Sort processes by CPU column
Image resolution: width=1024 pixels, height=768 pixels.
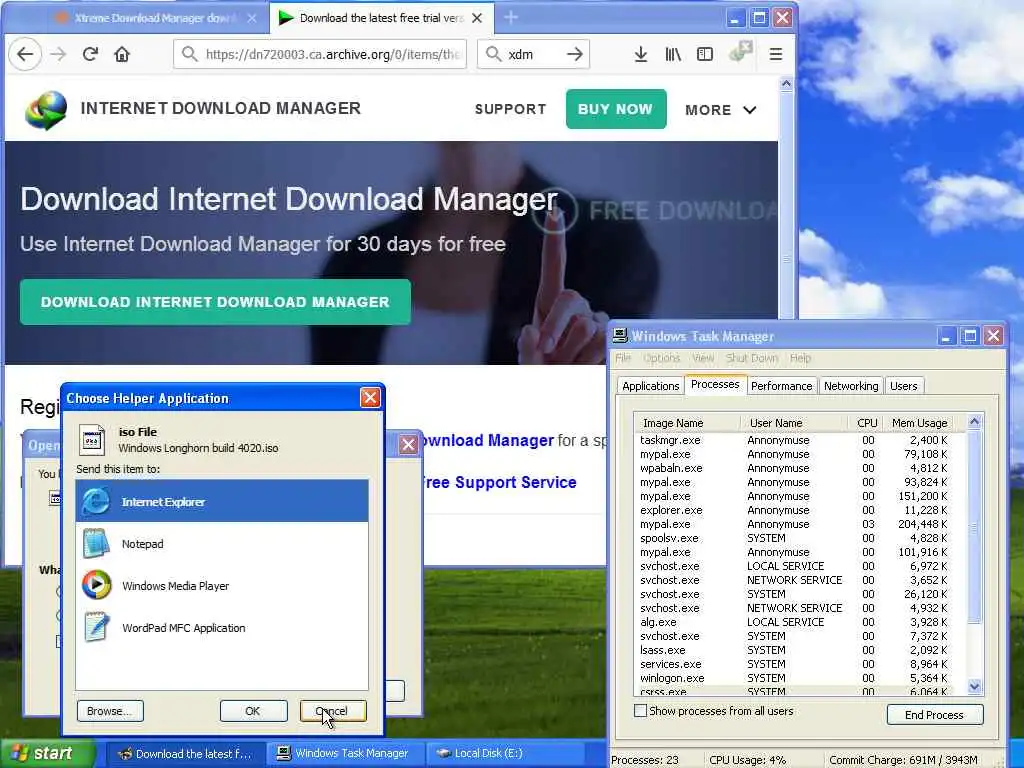tap(867, 423)
